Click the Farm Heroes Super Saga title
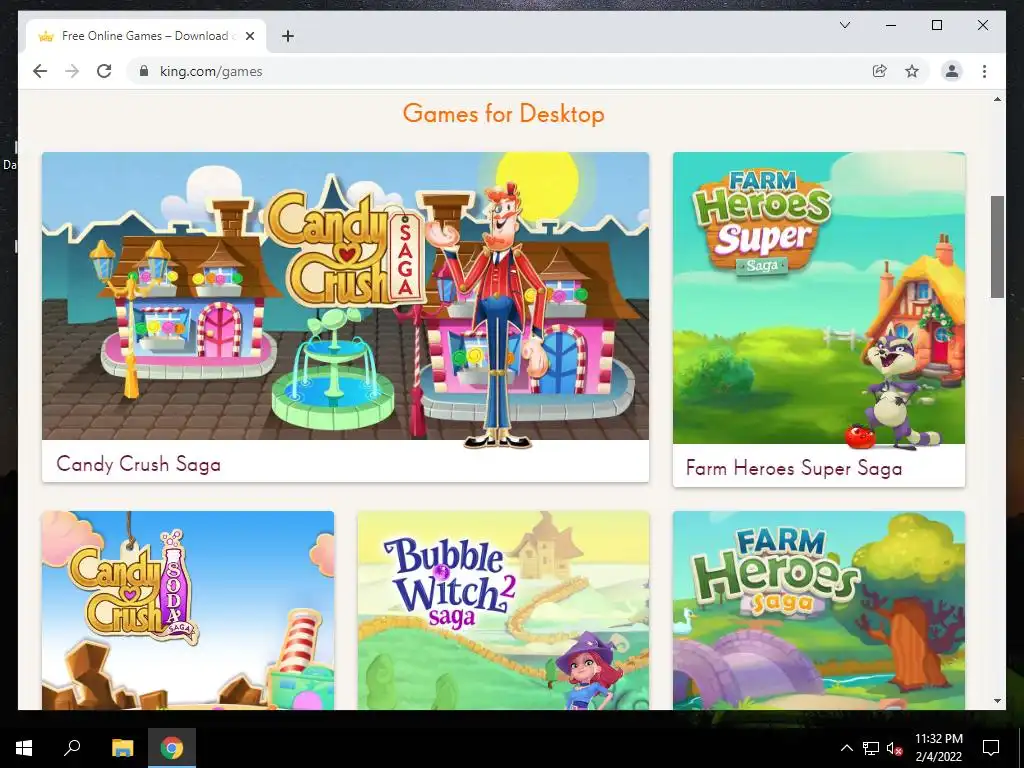The image size is (1024, 768). point(794,468)
